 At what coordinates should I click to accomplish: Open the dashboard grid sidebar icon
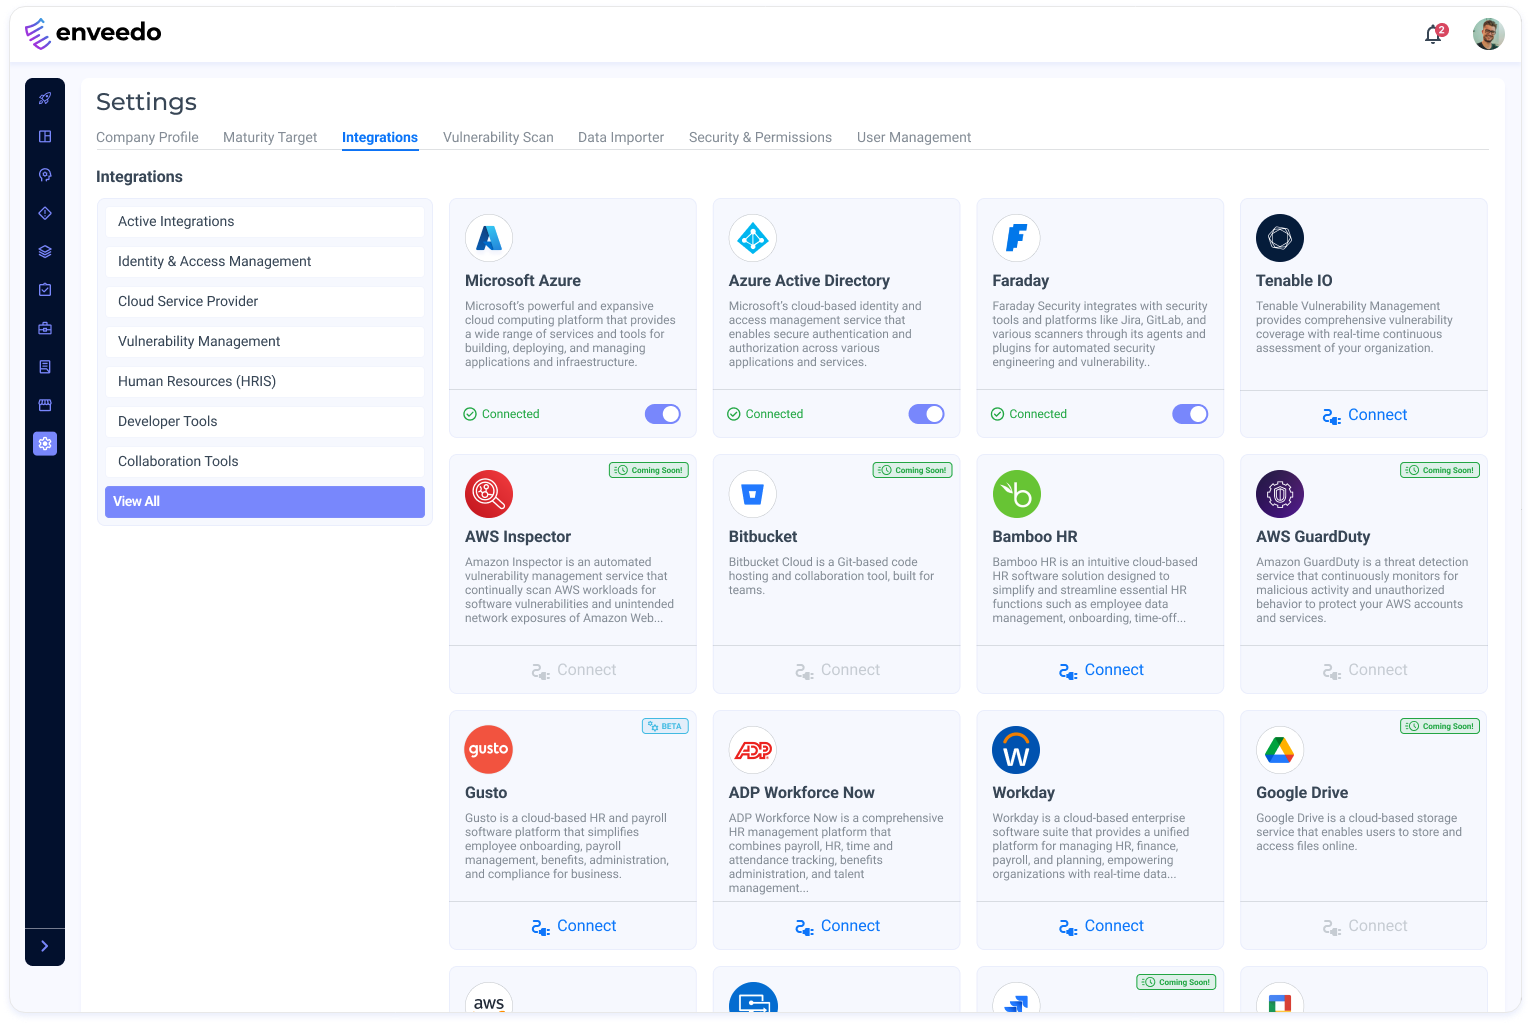[x=45, y=136]
